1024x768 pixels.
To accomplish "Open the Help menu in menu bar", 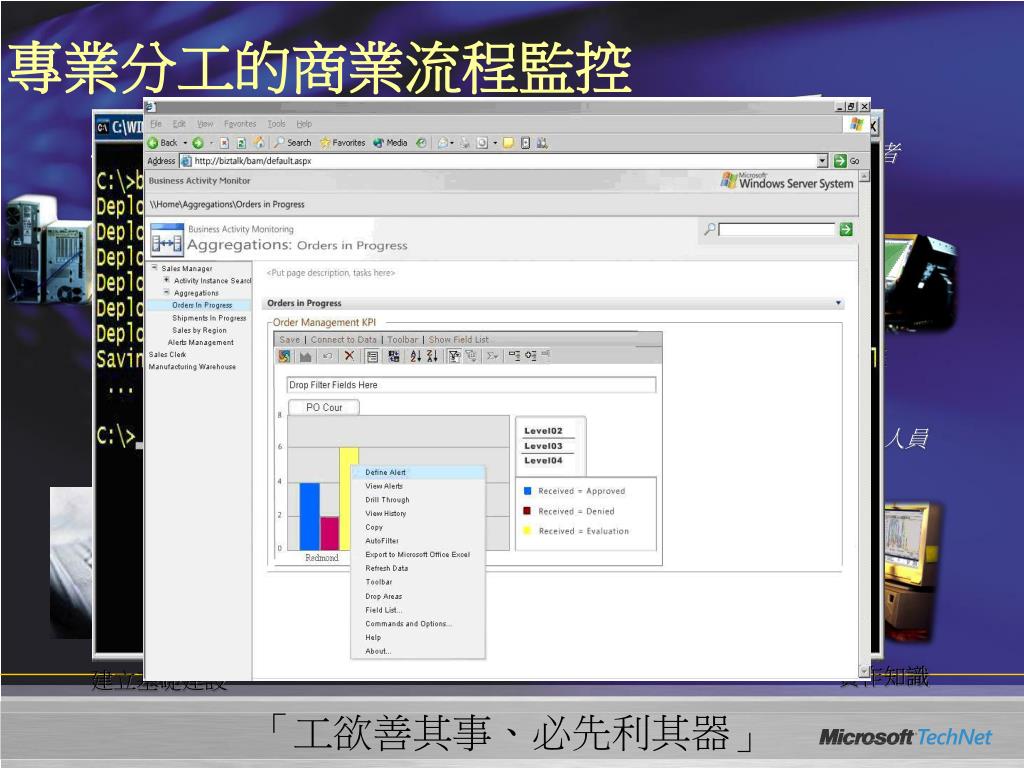I will [x=304, y=123].
